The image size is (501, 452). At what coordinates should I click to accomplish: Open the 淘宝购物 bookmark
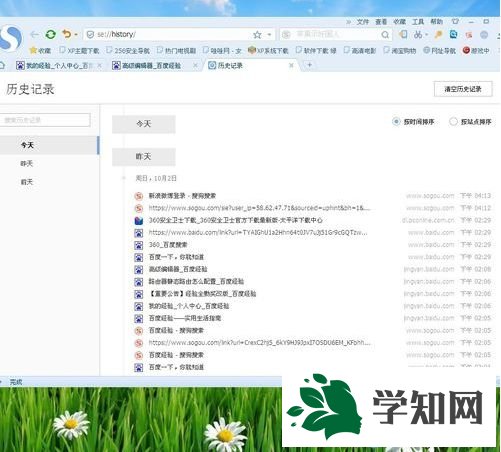(x=400, y=51)
